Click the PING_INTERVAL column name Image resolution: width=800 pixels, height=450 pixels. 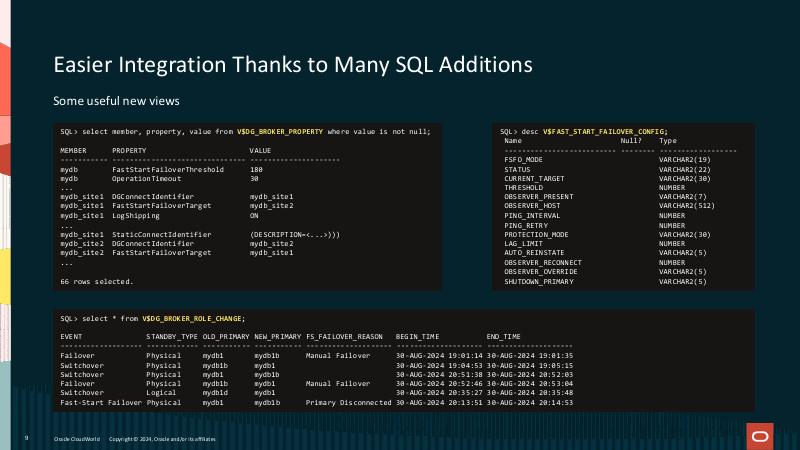click(532, 216)
